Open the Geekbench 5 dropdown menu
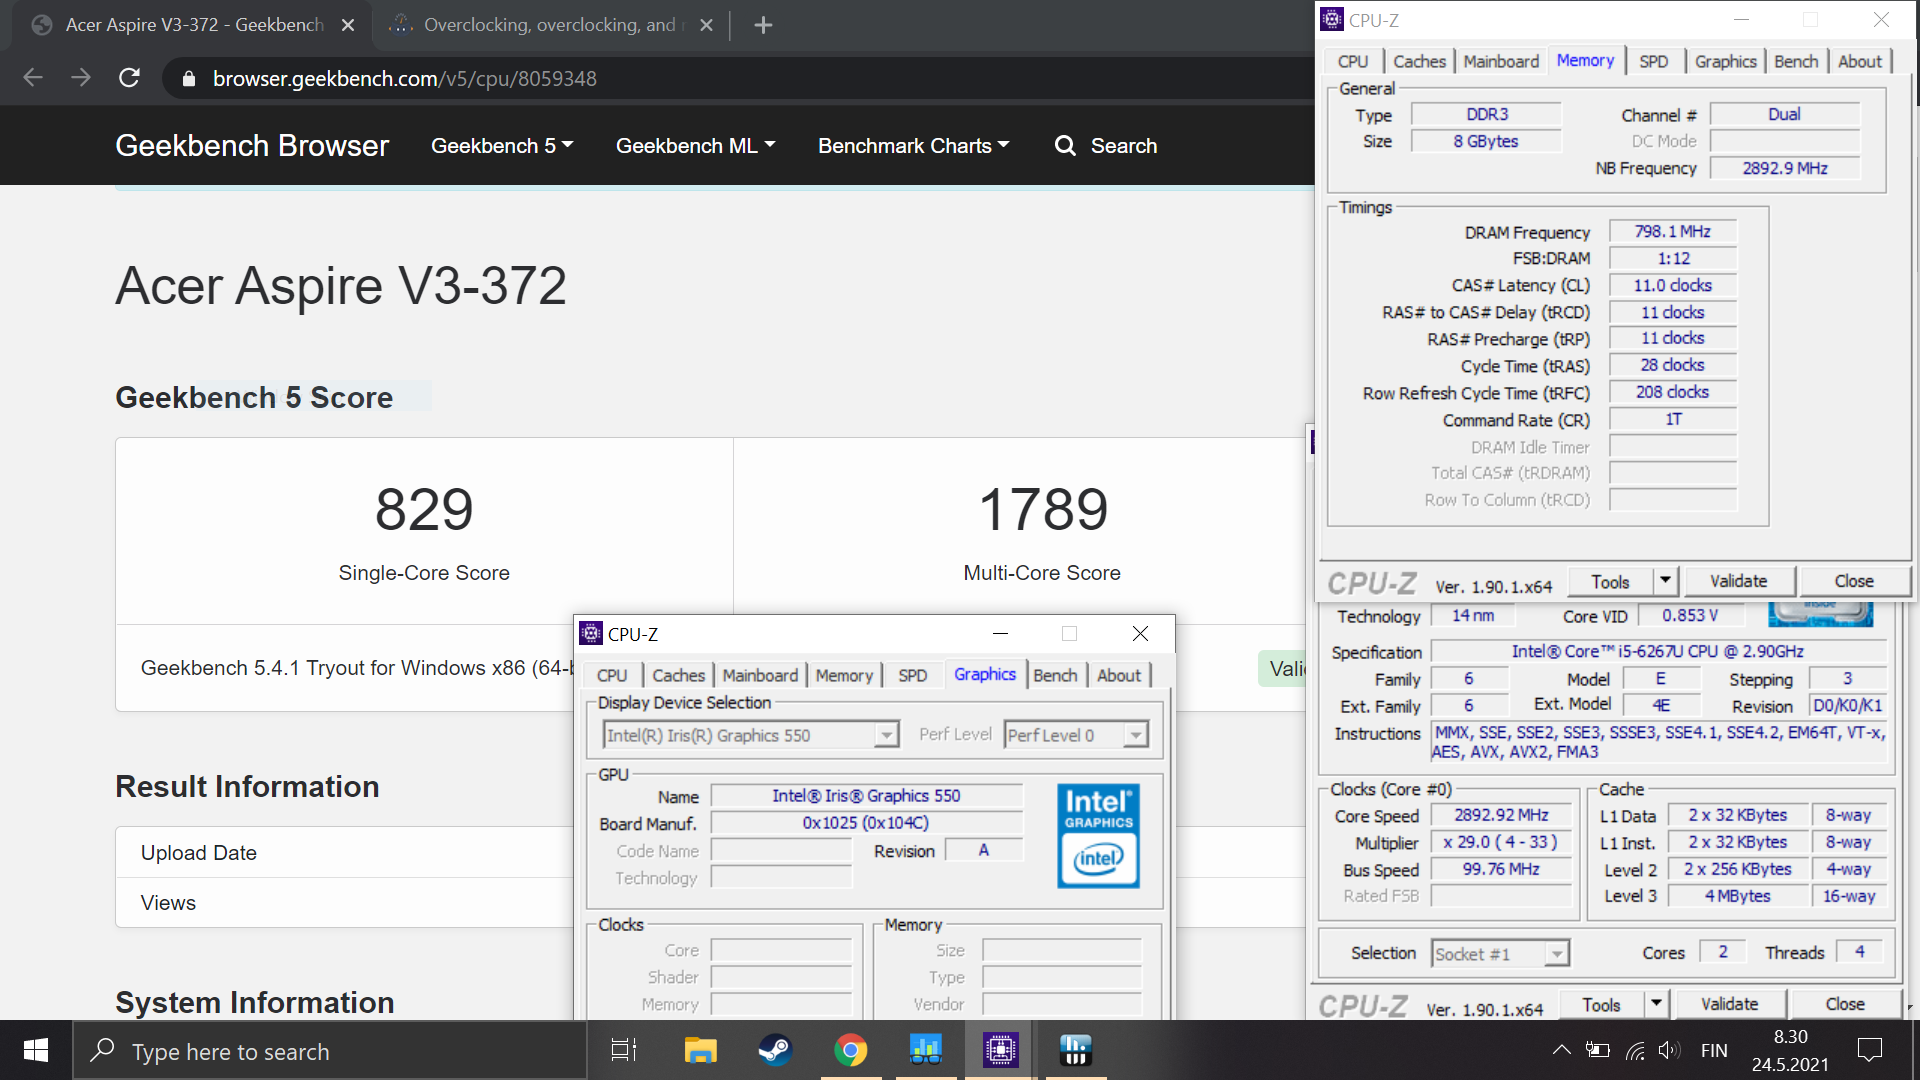Screen dimensions: 1920x1080 point(502,146)
